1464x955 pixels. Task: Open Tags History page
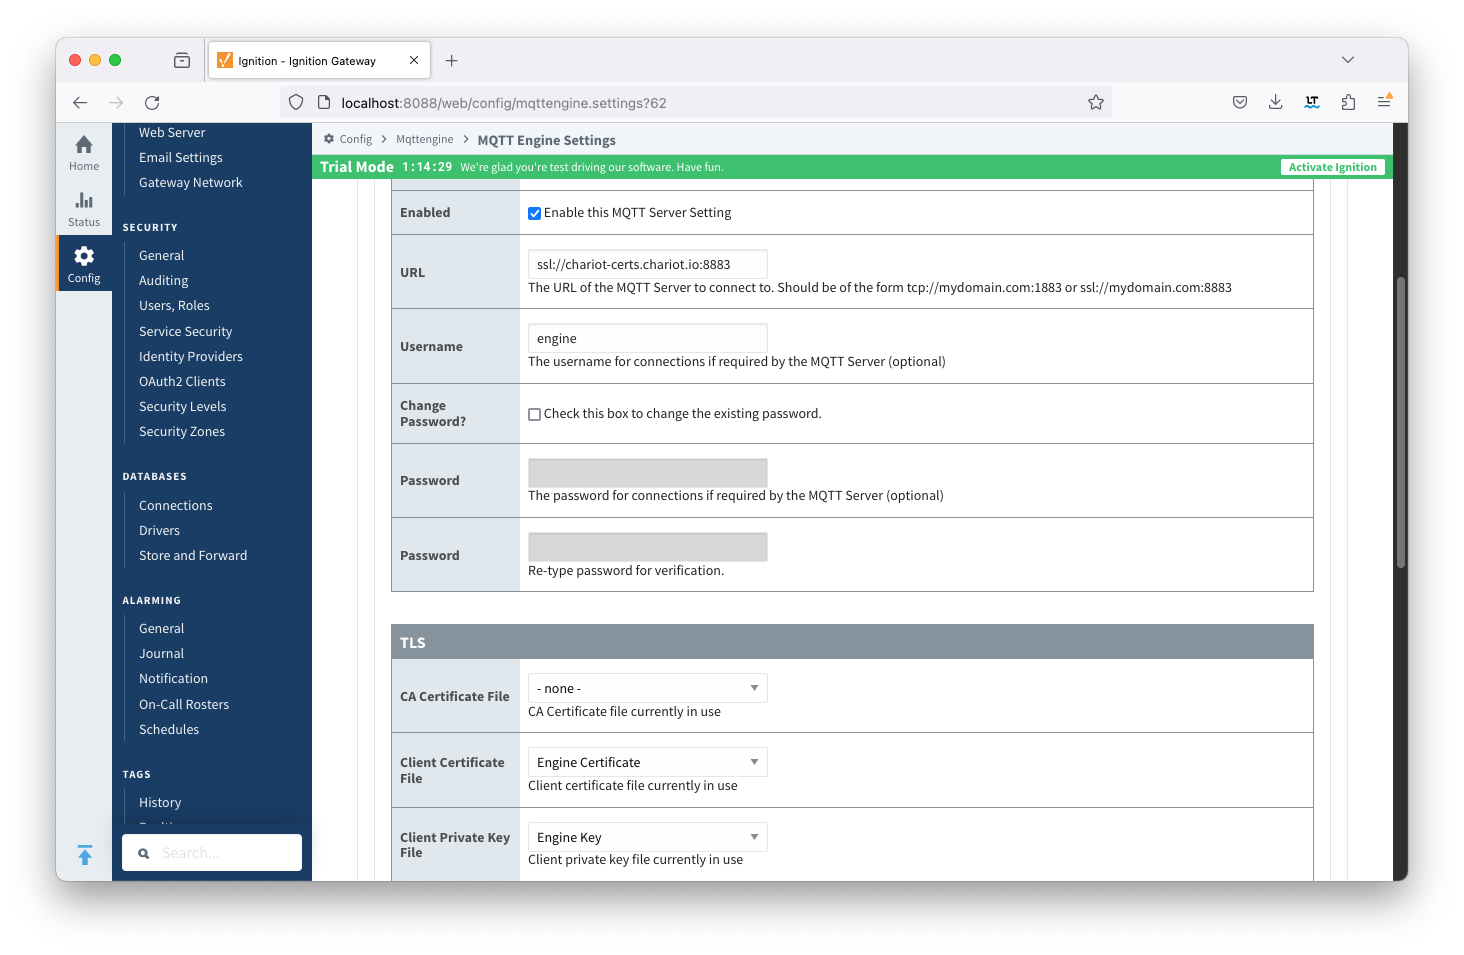pyautogui.click(x=160, y=802)
